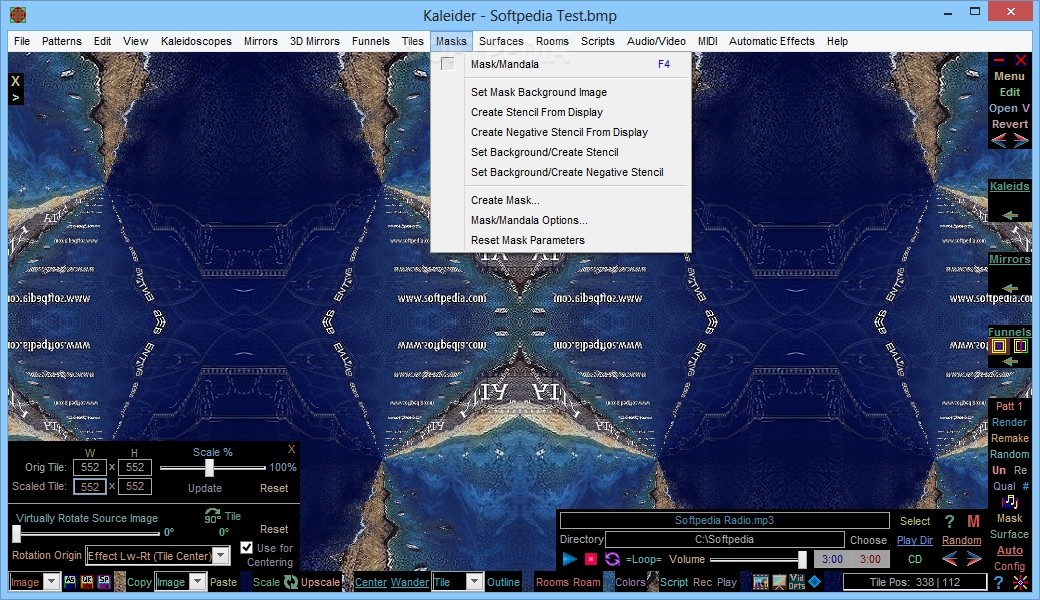Viewport: 1040px width, 600px height.
Task: Click the OK disk icon in bottom toolbar
Action: tap(87, 581)
